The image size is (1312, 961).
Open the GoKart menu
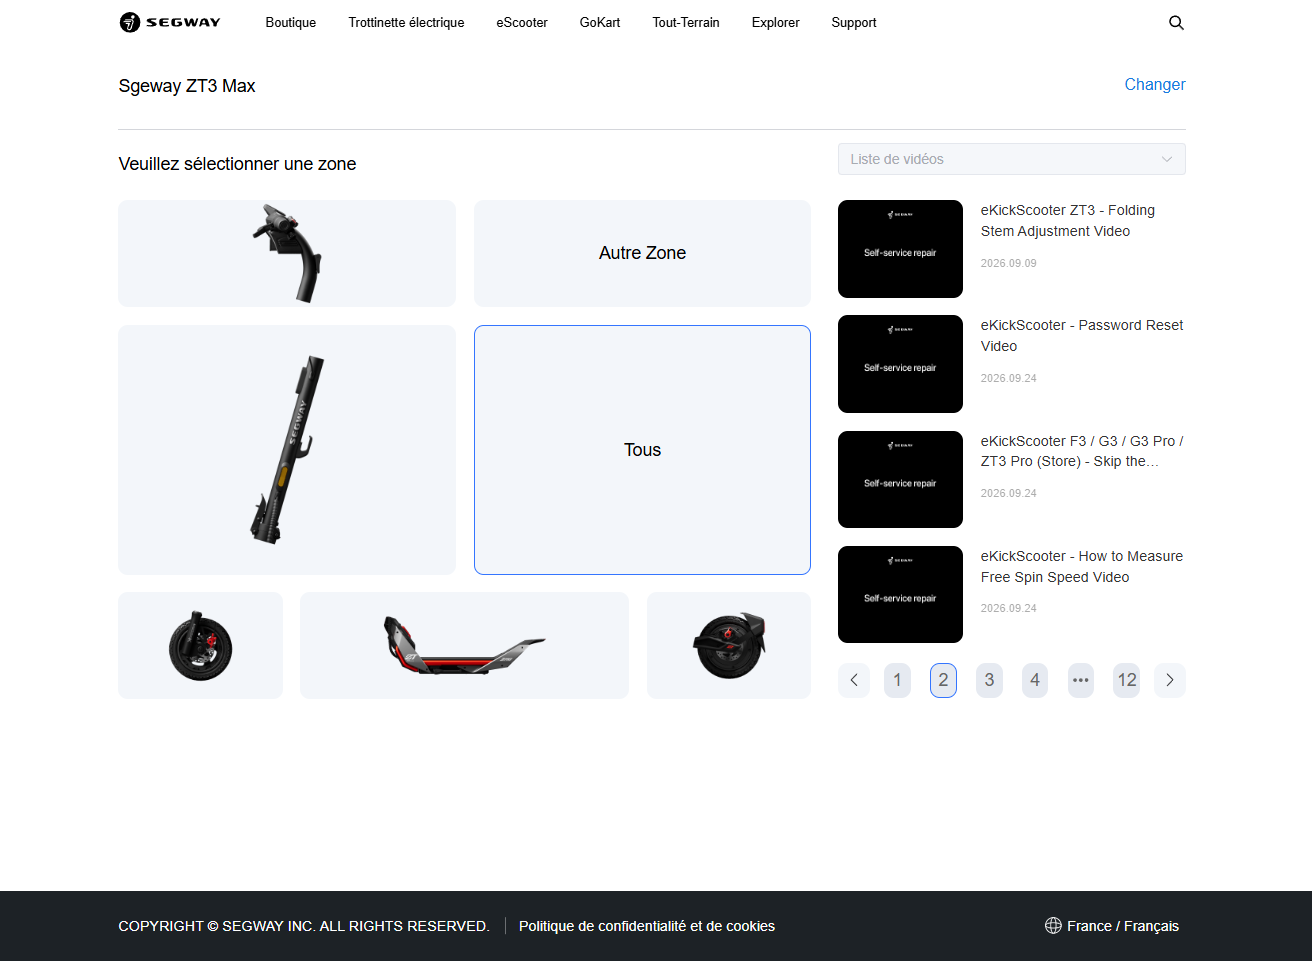600,22
